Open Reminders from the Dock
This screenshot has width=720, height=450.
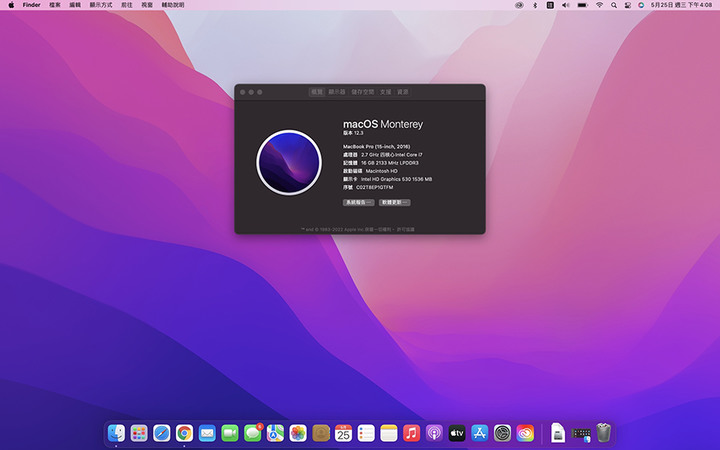366,433
